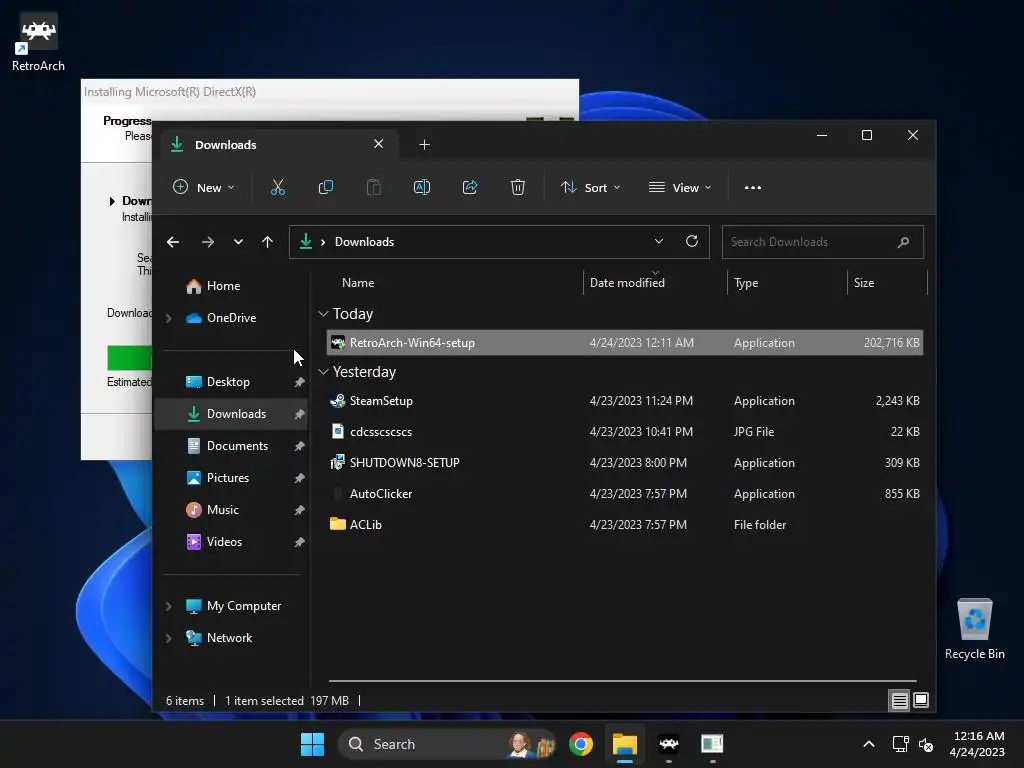Open Desktop in the sidebar
1024x768 pixels.
pos(228,382)
